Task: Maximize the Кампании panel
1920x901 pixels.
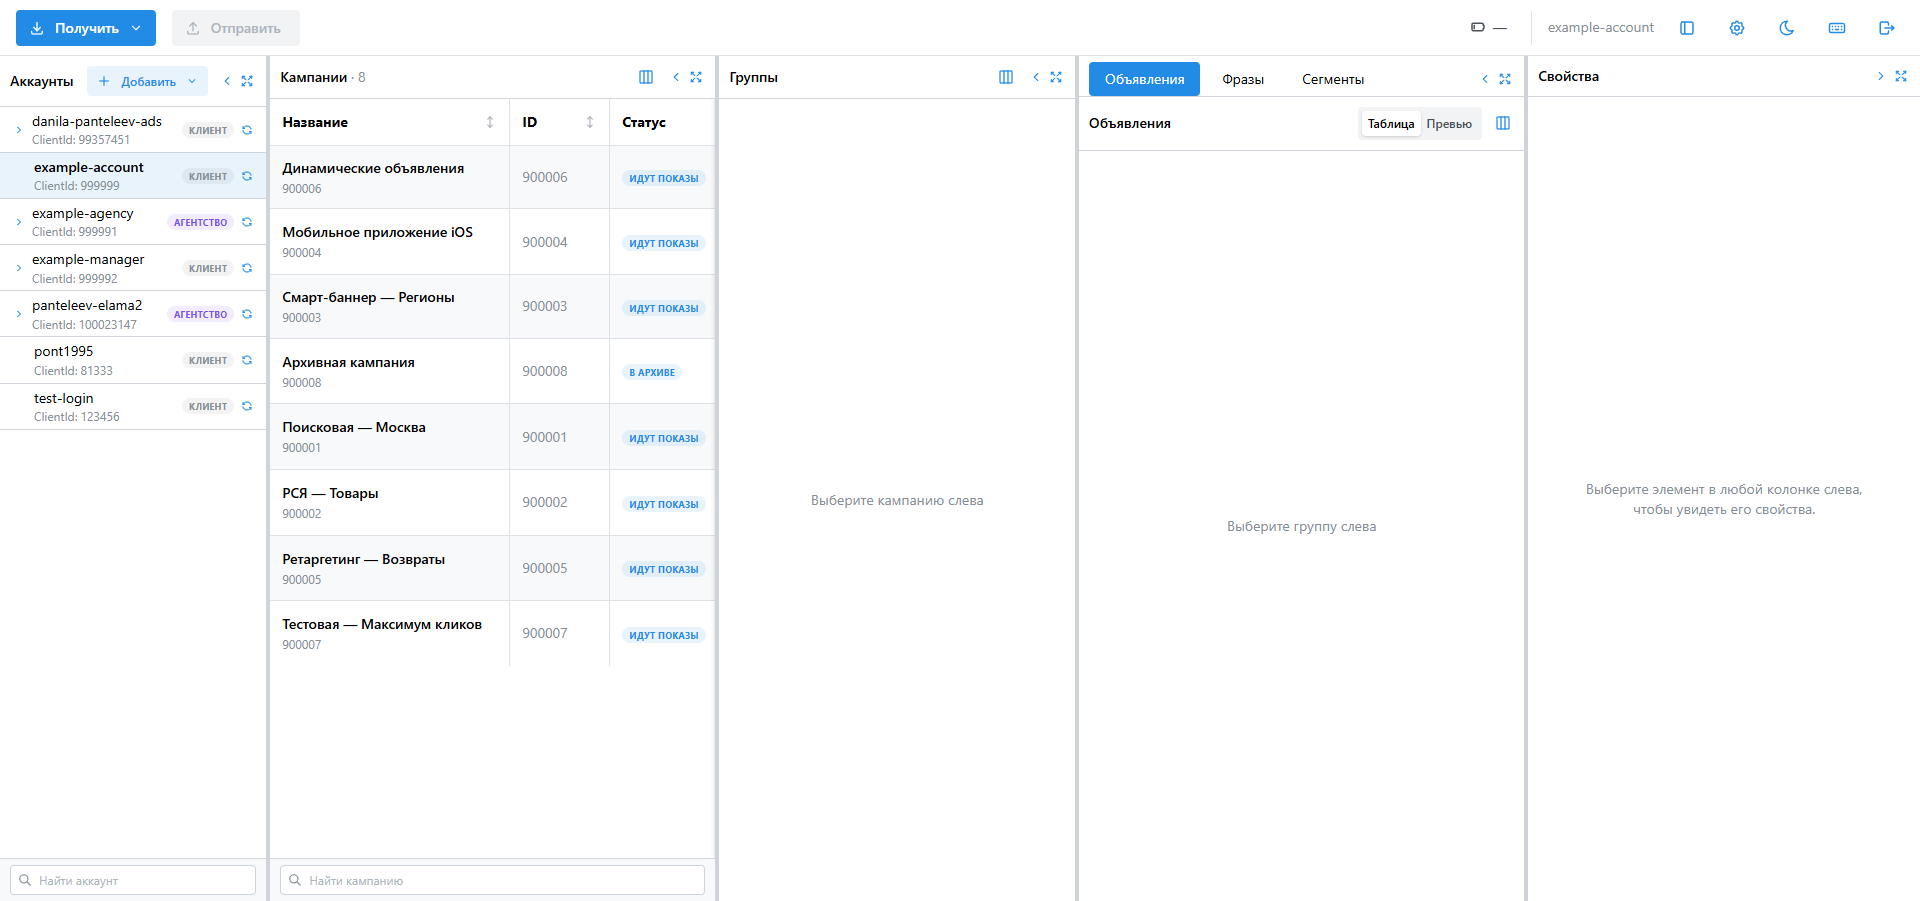Action: (x=696, y=77)
